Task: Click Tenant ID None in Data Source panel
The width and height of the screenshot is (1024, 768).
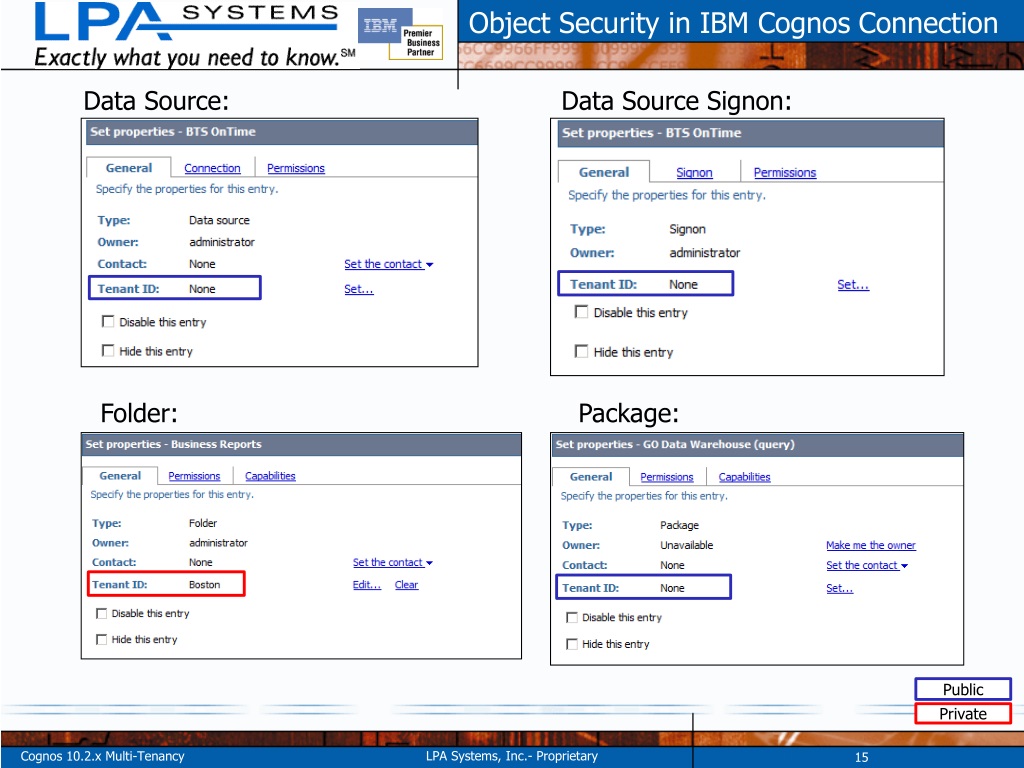Action: pos(202,289)
